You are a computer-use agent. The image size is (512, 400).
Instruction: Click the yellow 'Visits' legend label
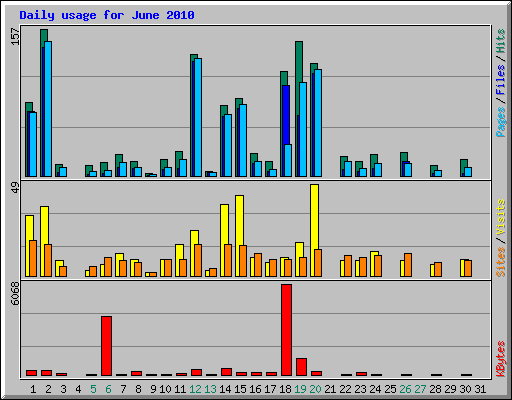point(501,217)
